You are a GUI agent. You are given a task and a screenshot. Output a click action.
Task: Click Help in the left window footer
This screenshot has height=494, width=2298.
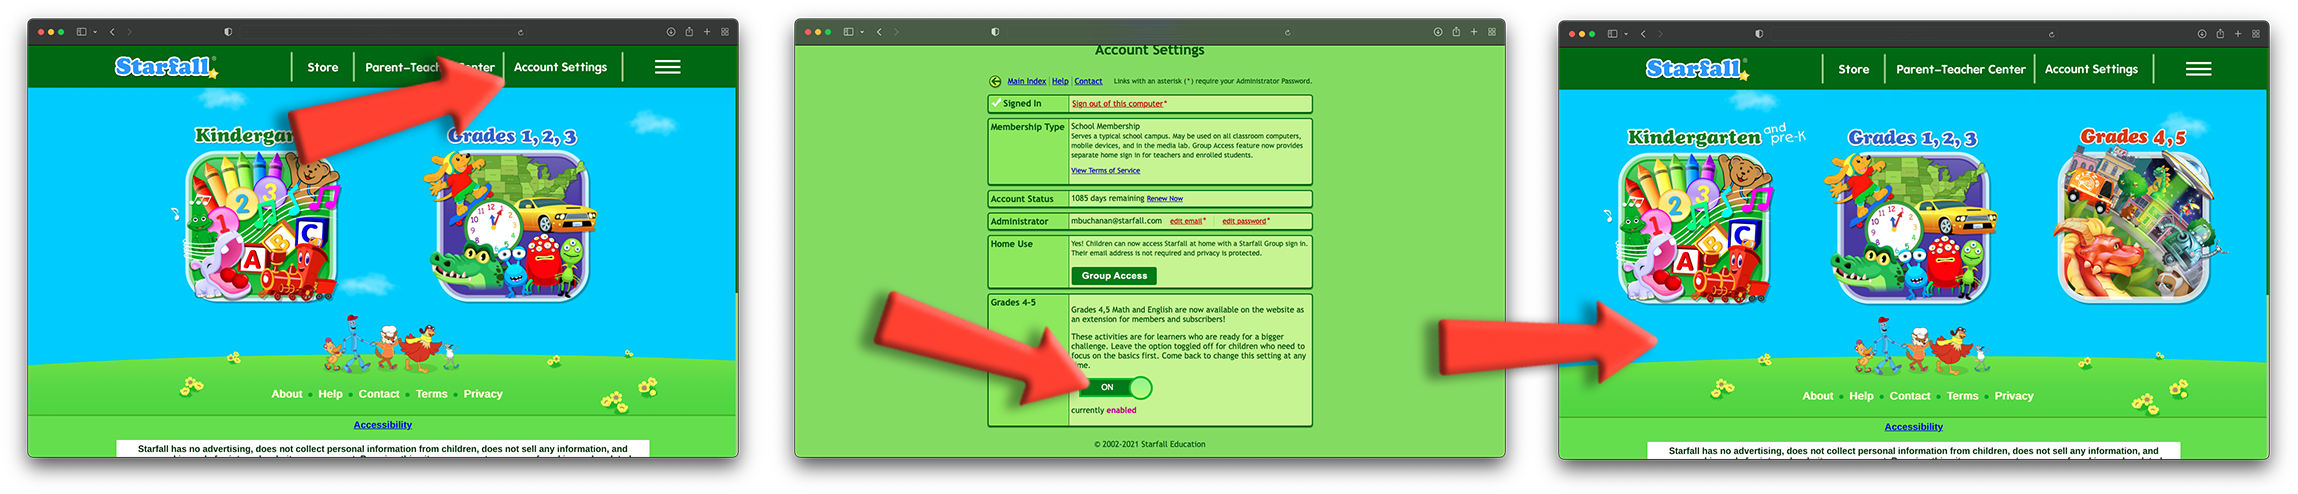click(x=330, y=394)
